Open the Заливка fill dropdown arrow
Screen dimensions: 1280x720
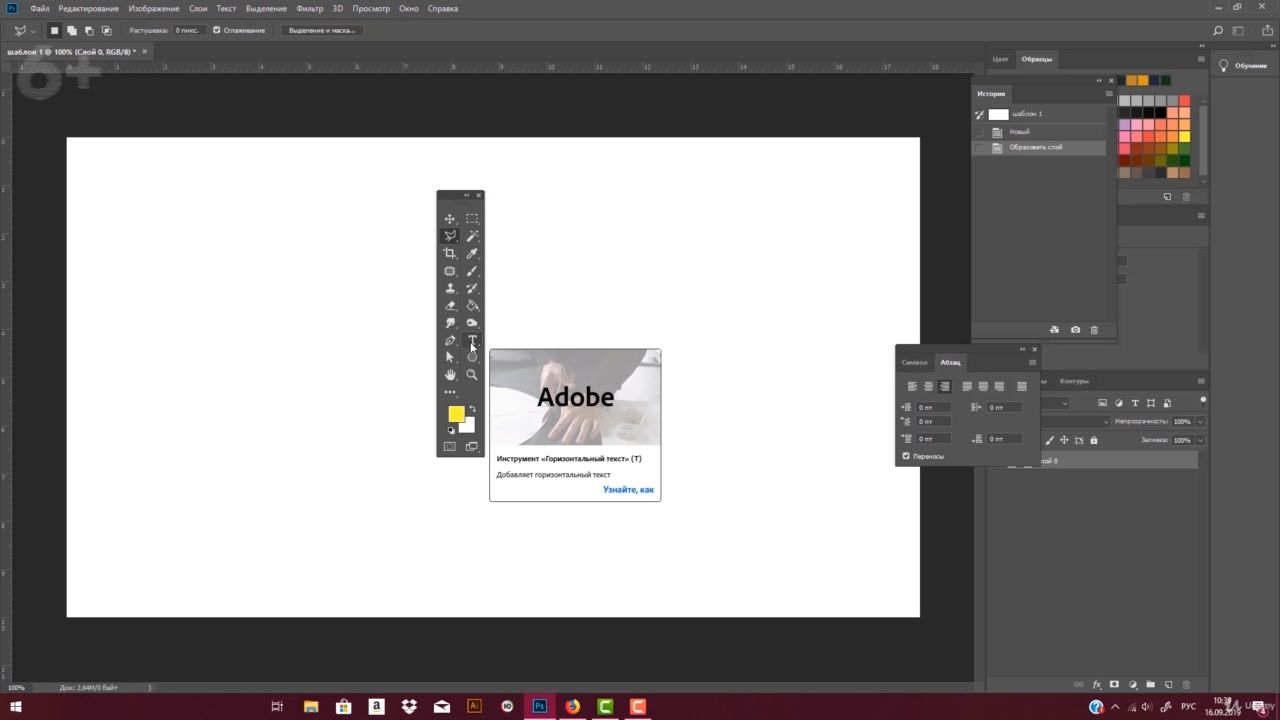point(1200,440)
